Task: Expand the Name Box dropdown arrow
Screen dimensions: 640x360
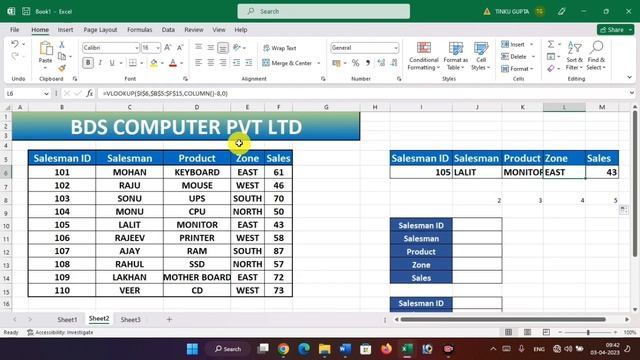Action: pos(46,94)
